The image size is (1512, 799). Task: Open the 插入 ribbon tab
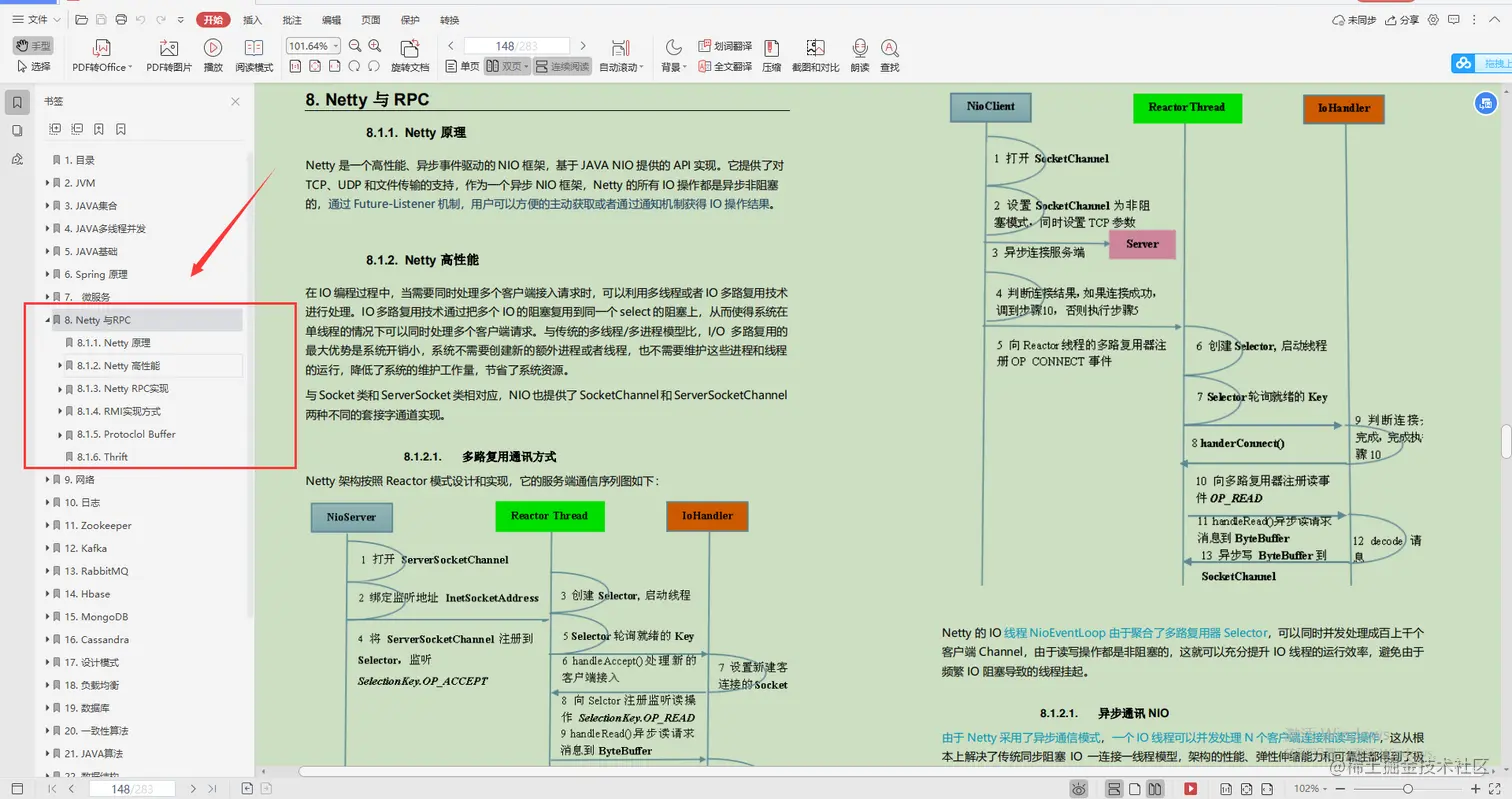[x=251, y=19]
